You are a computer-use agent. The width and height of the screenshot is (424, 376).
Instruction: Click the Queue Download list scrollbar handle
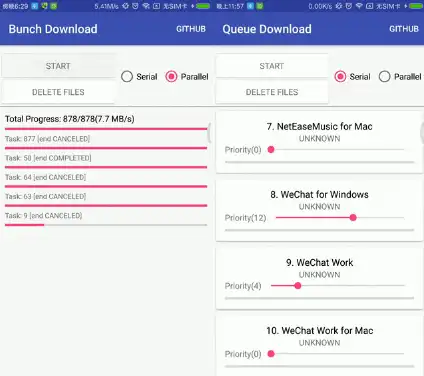point(422,133)
